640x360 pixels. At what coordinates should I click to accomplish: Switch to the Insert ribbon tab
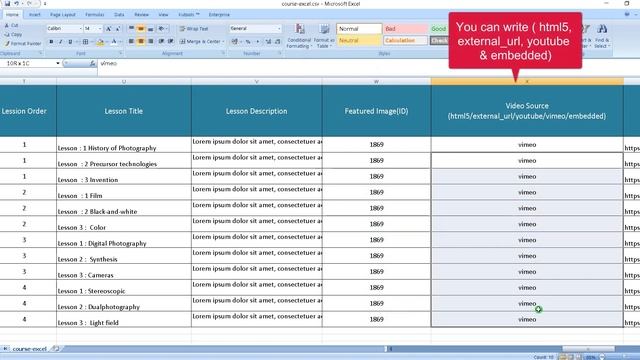35,15
